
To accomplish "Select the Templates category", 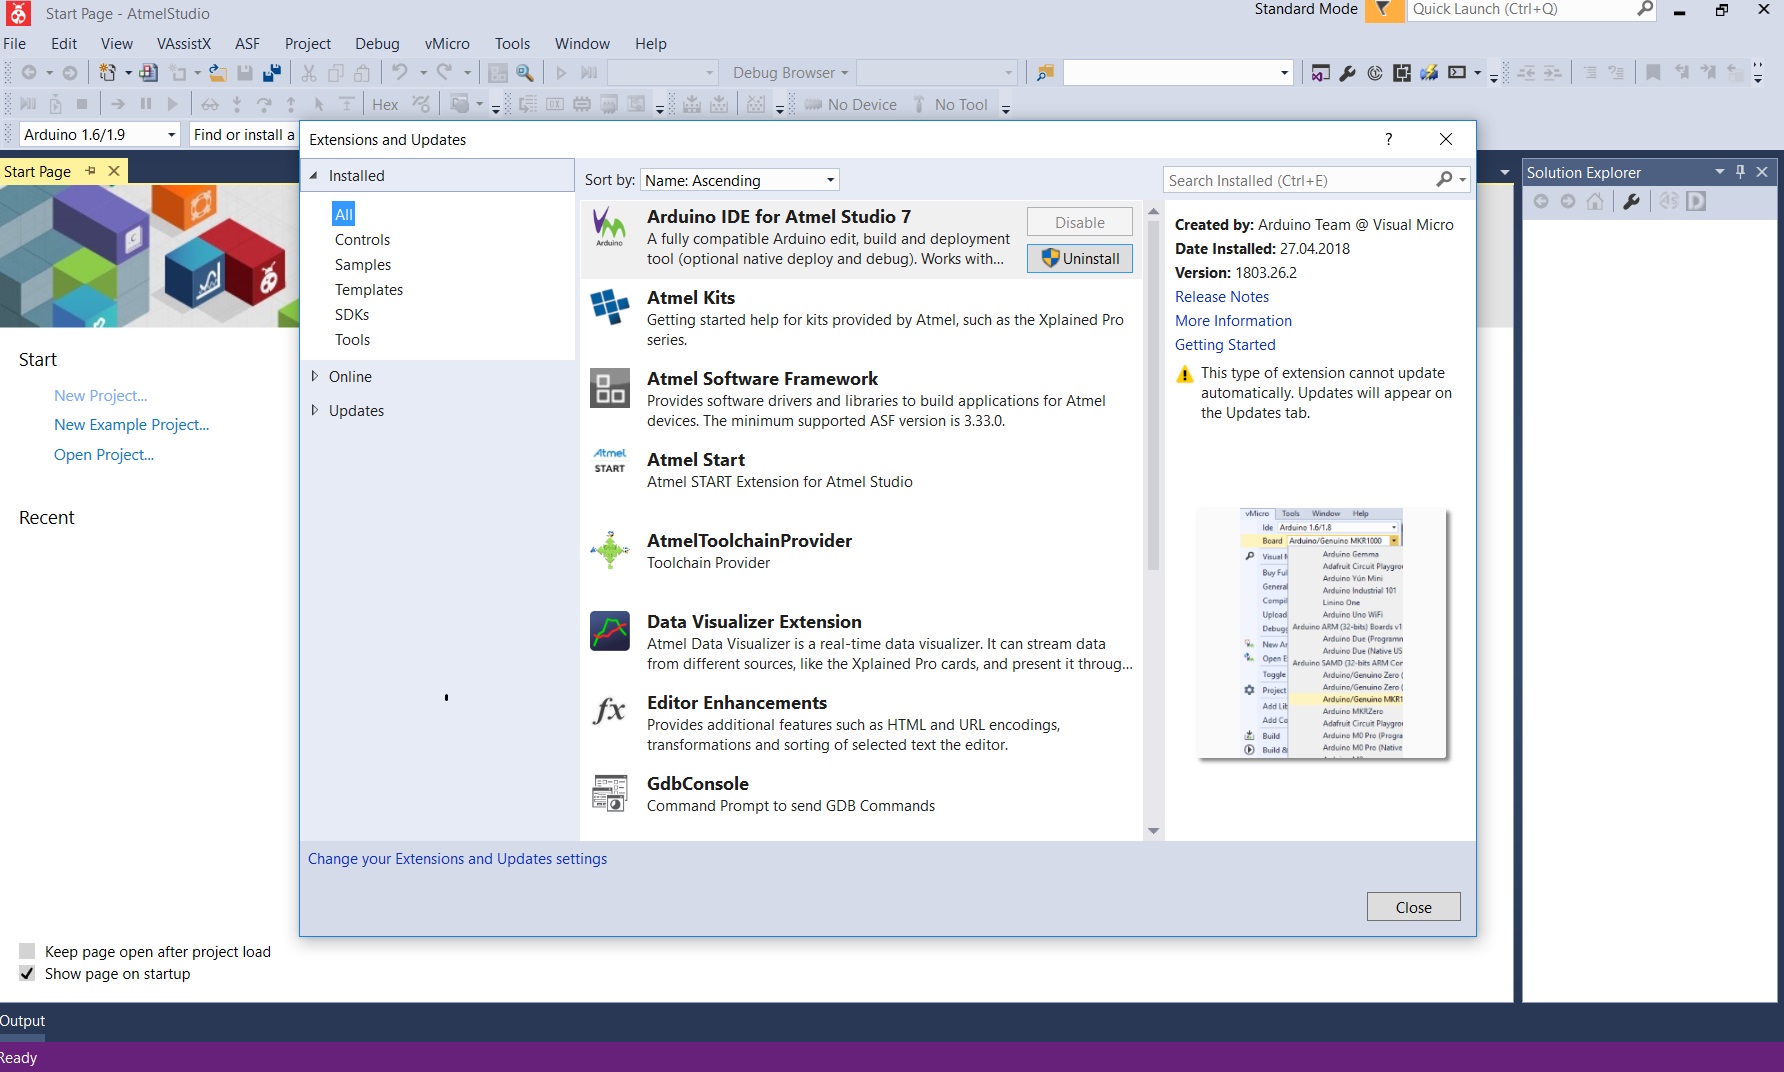I will click(369, 290).
